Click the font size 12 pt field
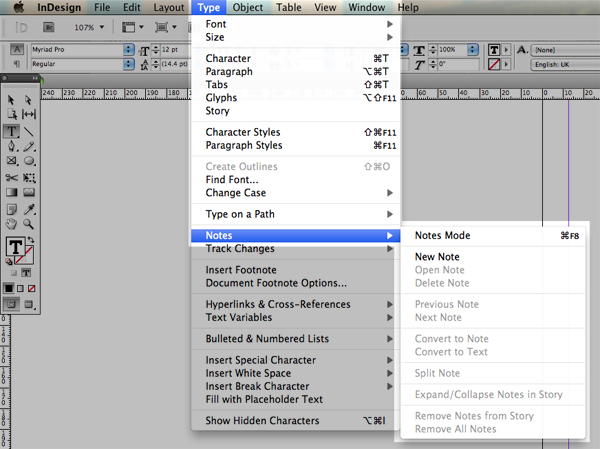 (174, 49)
